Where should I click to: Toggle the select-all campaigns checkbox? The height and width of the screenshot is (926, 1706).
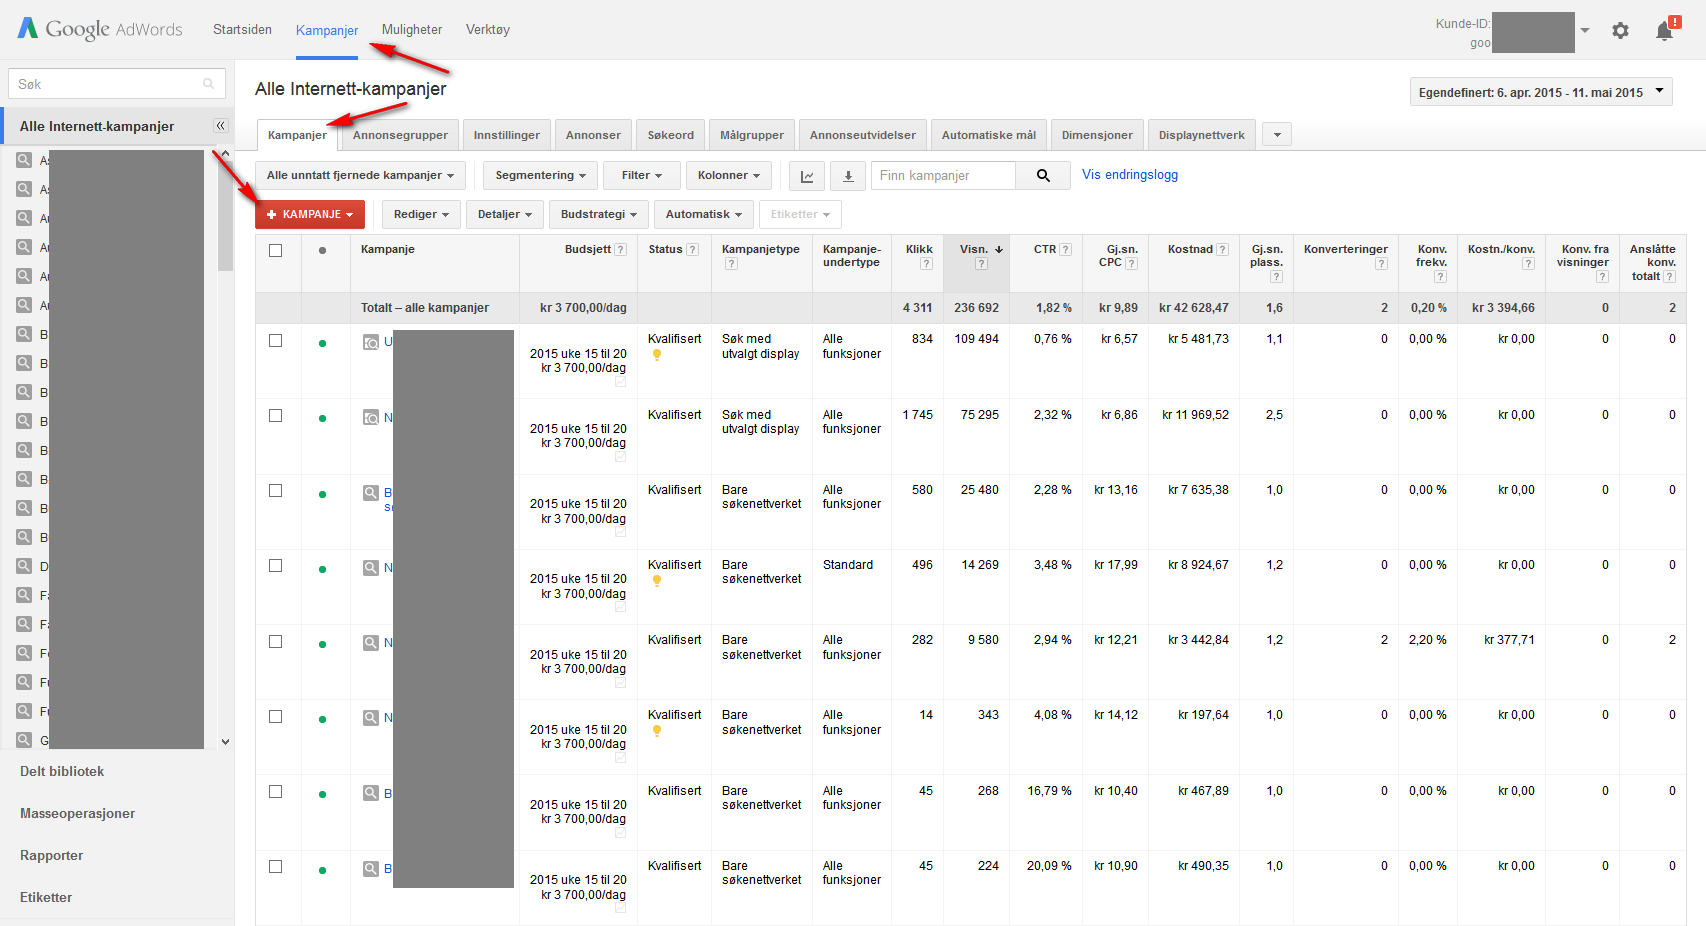(276, 251)
